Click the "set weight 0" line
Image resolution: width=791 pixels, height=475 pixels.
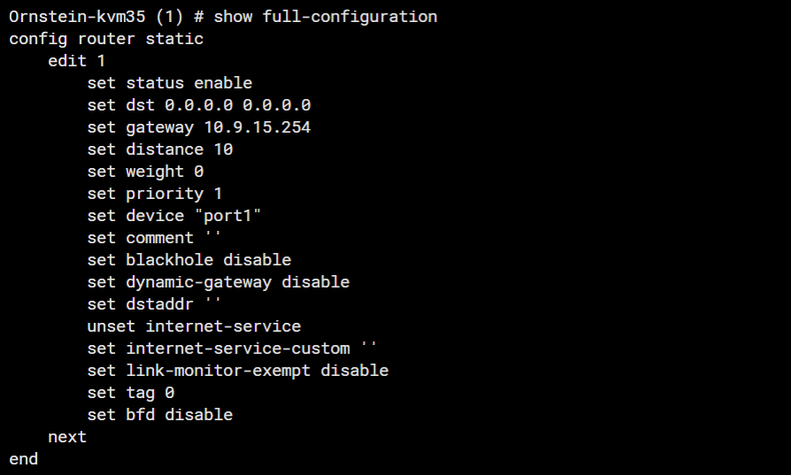[x=145, y=171]
